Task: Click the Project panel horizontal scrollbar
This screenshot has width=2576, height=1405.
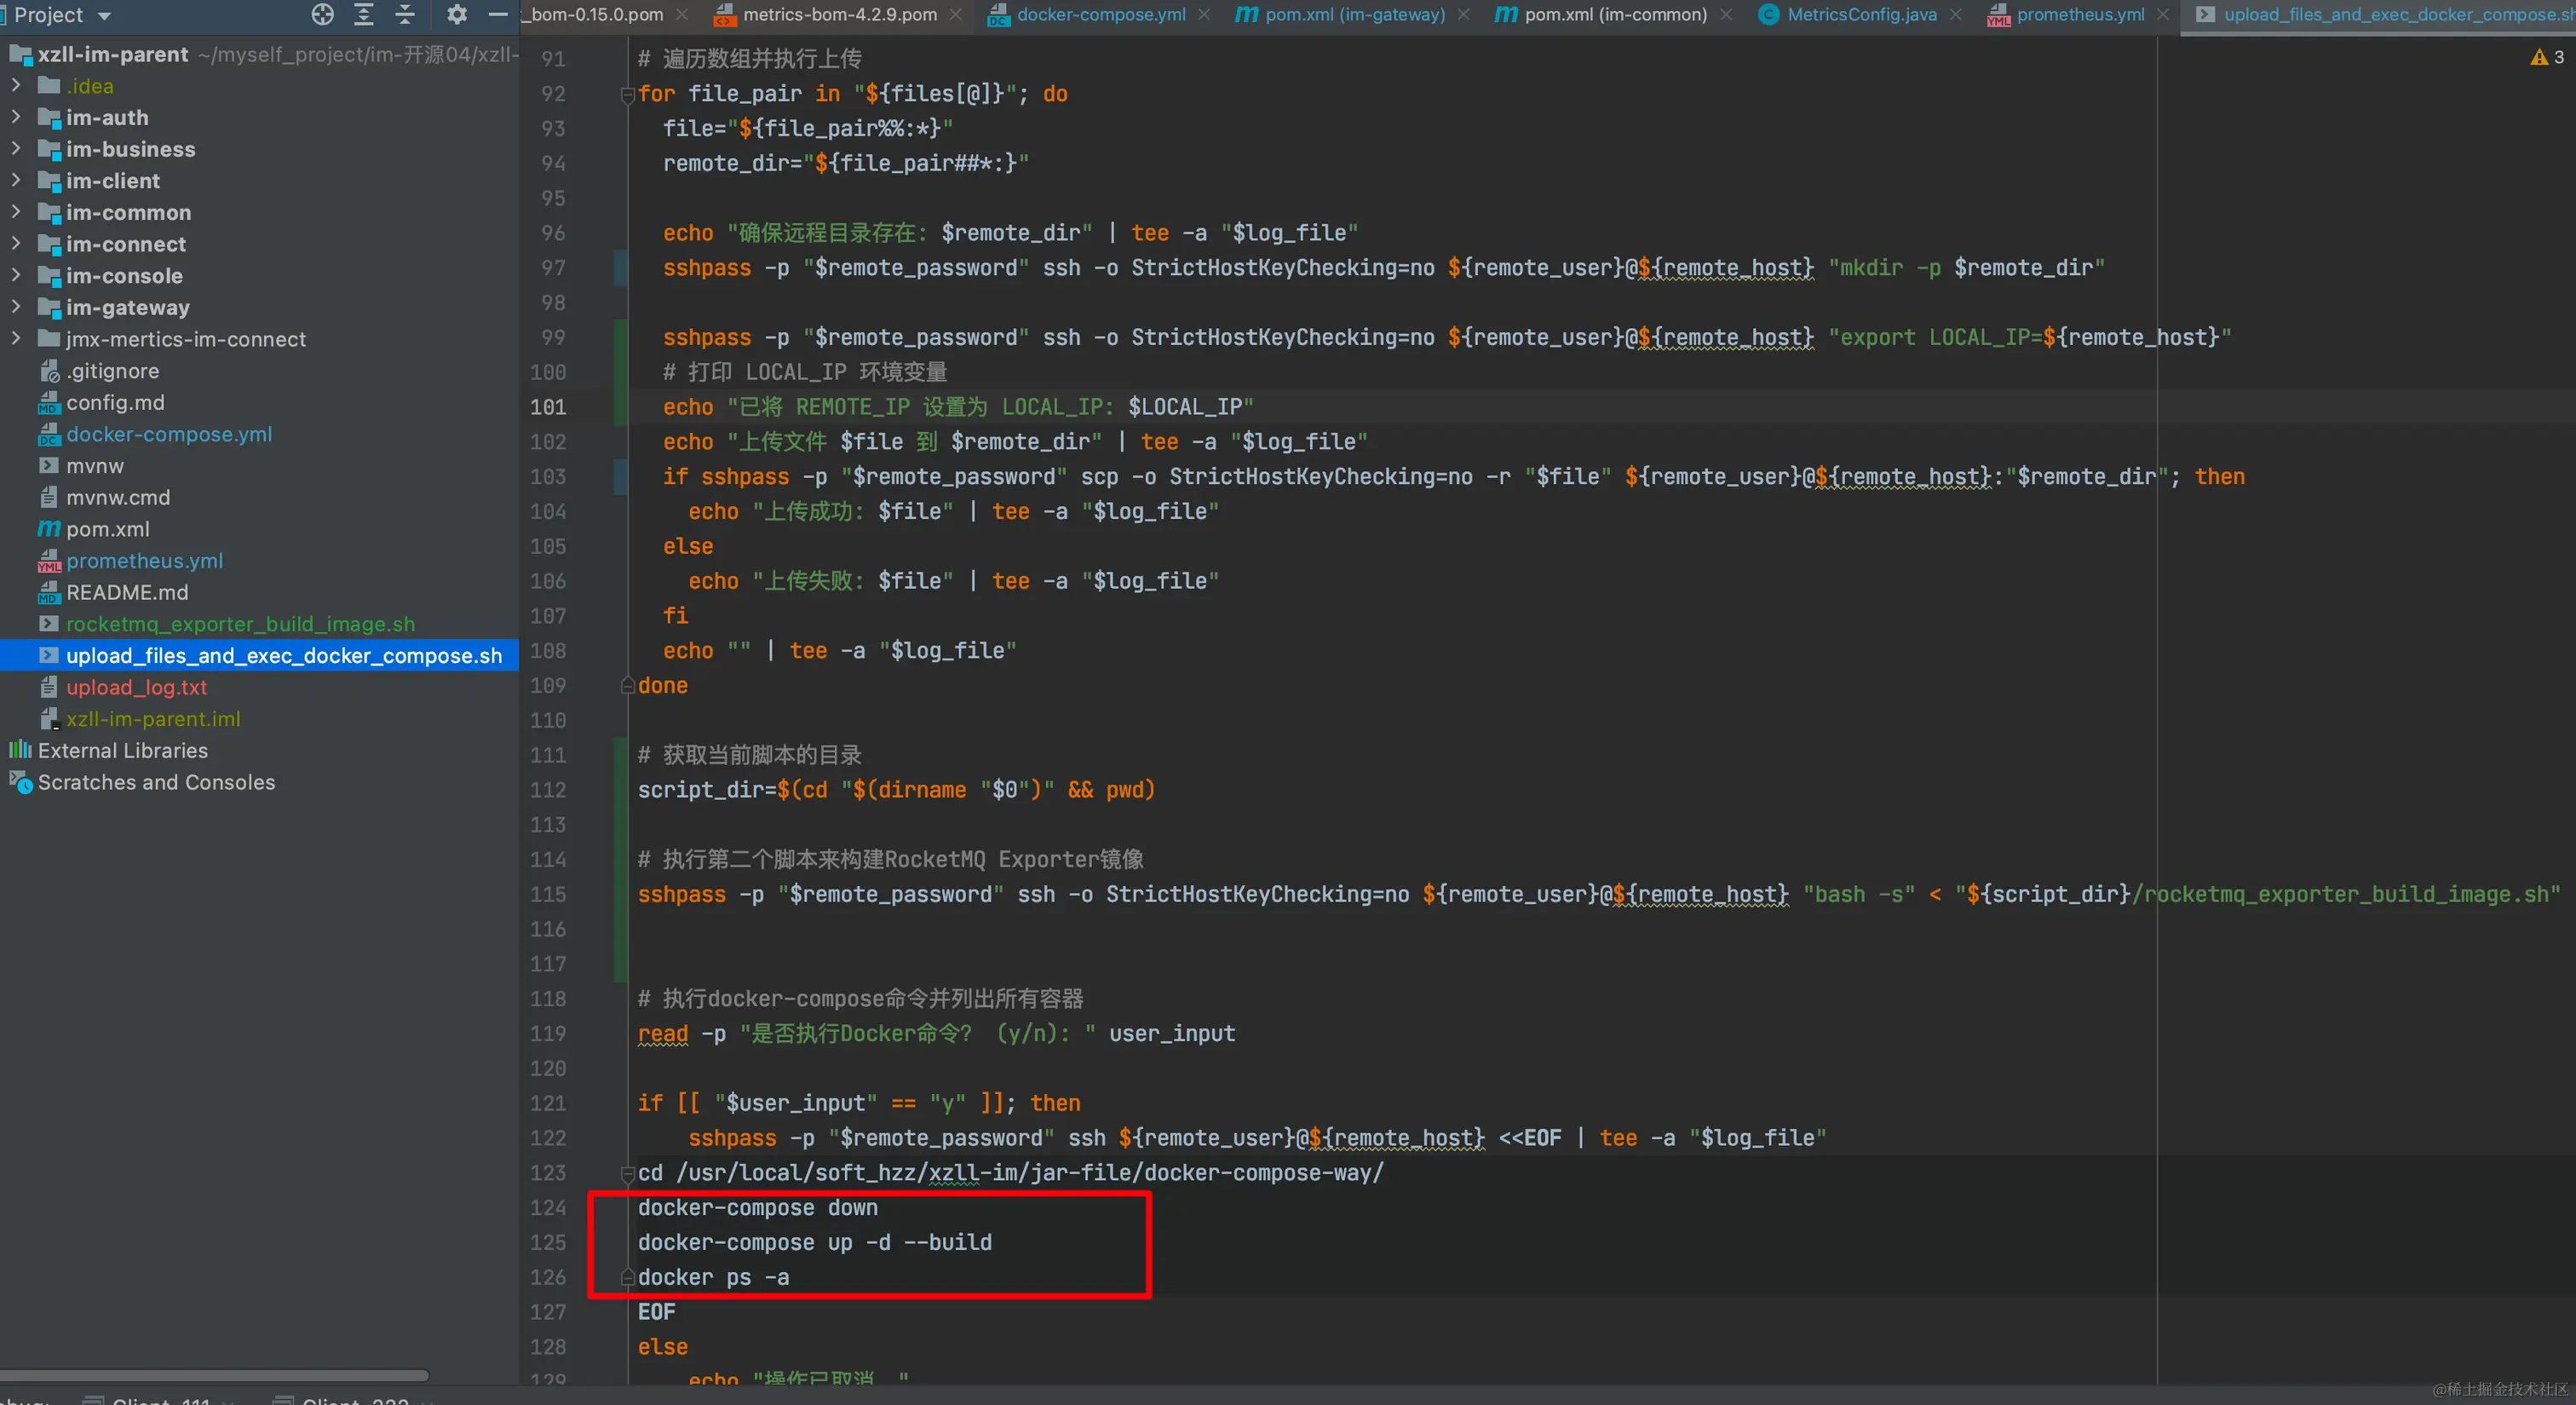Action: tap(214, 1375)
